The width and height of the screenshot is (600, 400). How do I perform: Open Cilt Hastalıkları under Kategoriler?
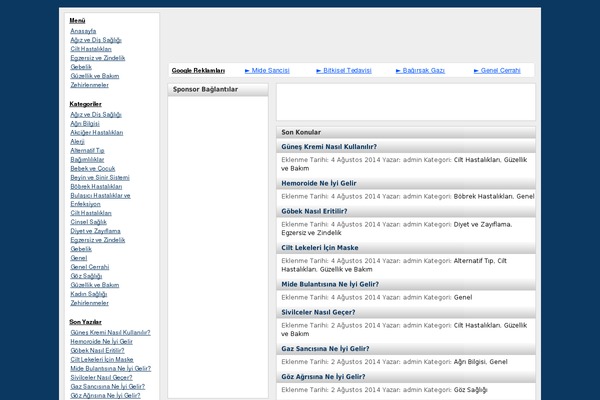point(91,213)
